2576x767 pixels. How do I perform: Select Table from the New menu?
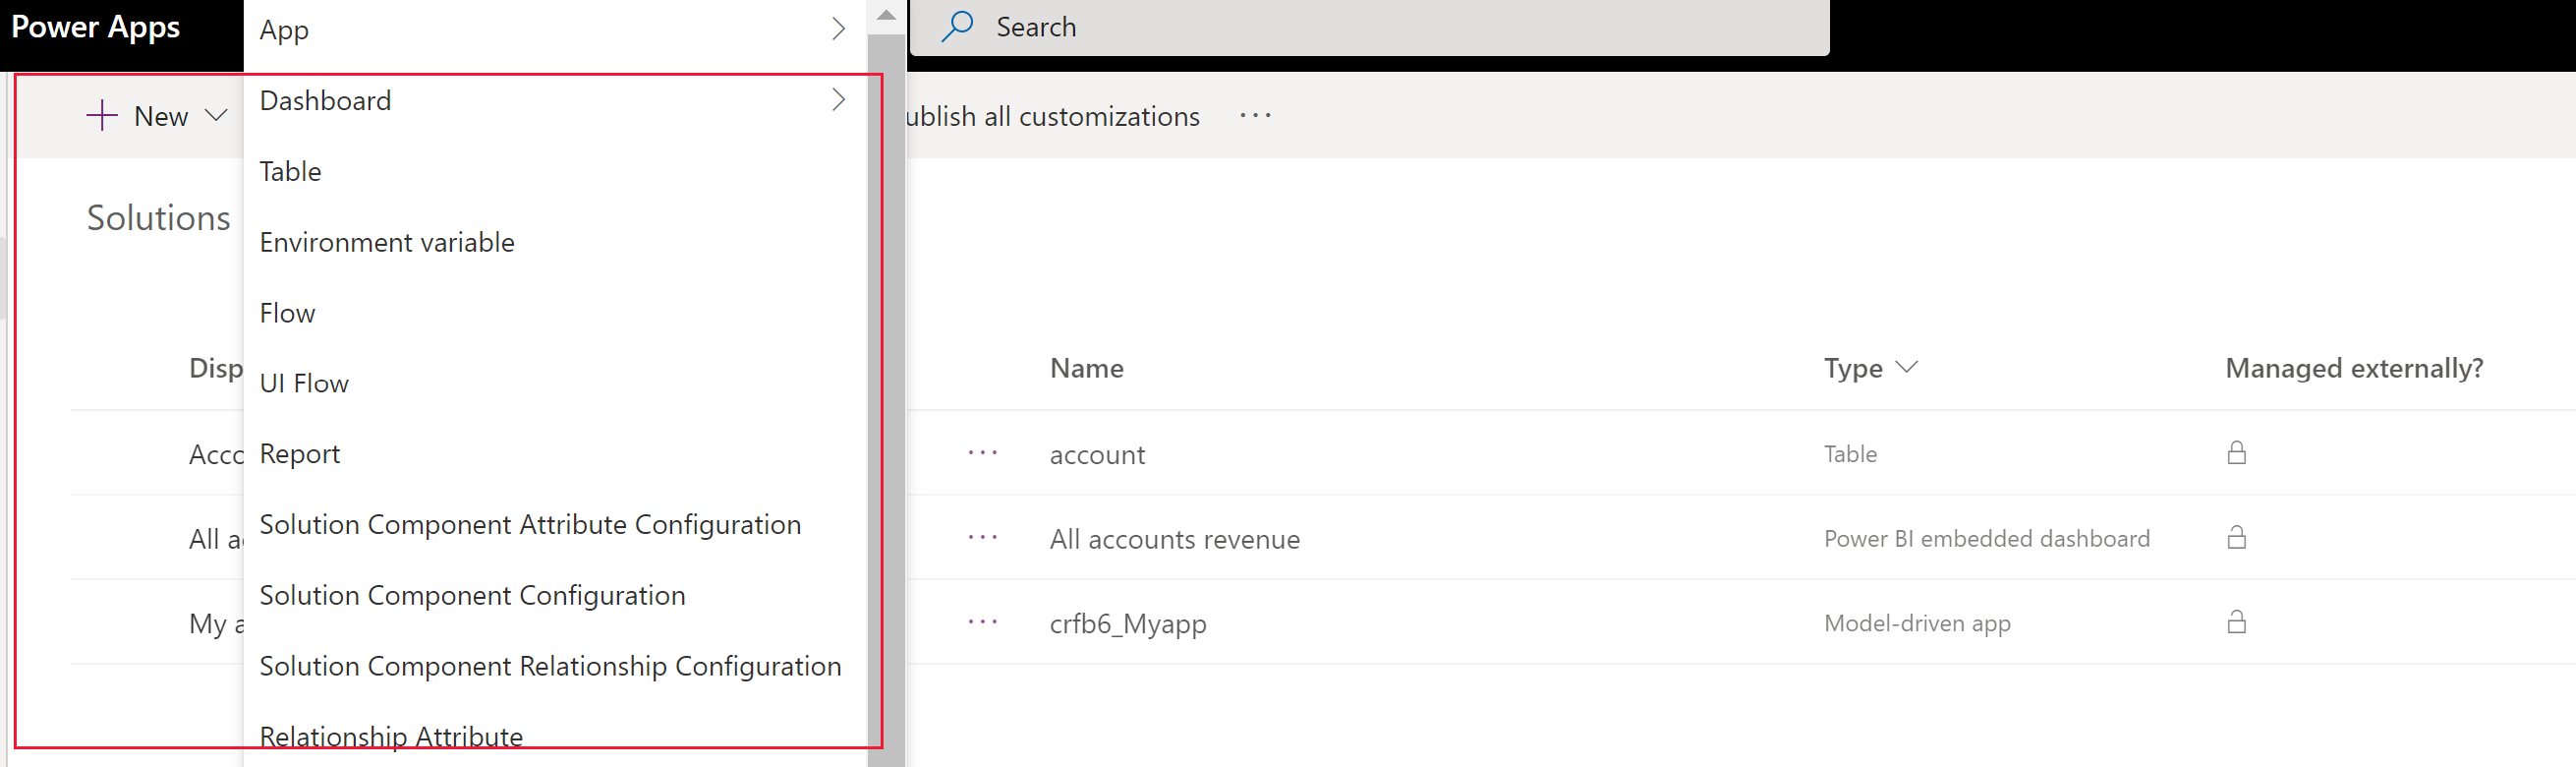coord(290,171)
